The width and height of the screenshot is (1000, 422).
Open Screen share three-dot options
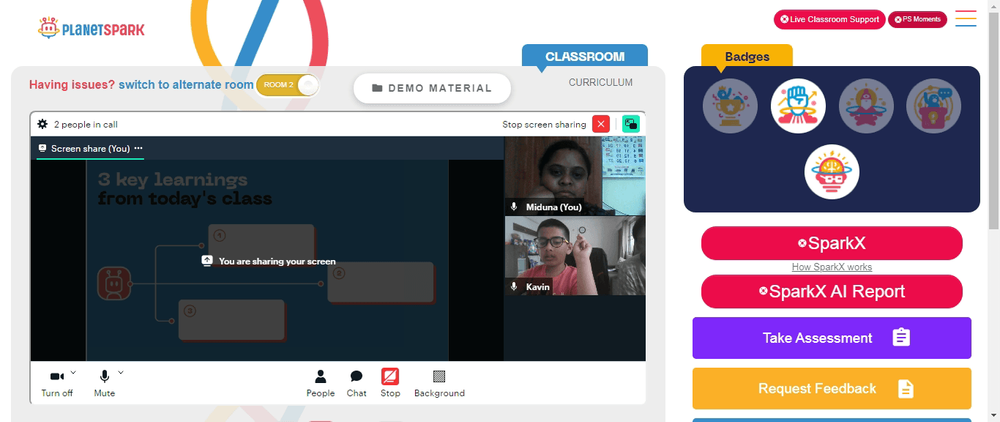pyautogui.click(x=138, y=149)
